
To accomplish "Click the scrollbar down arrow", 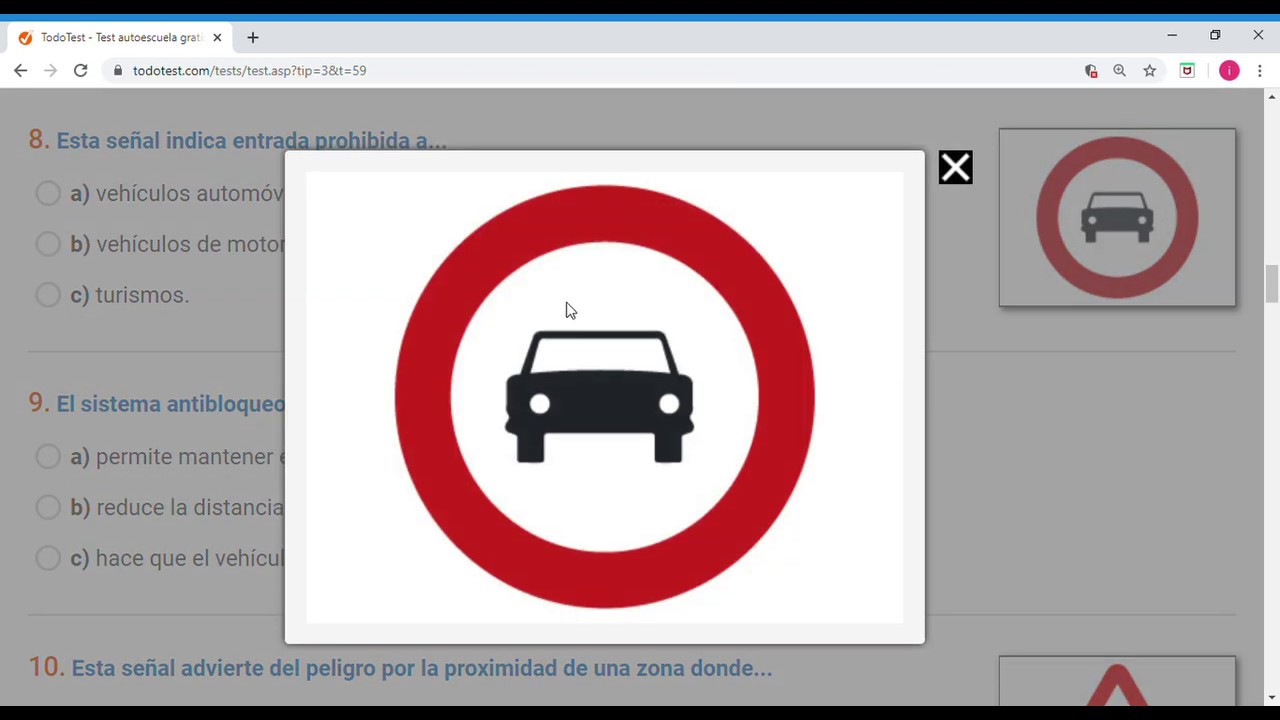I will [x=1271, y=697].
